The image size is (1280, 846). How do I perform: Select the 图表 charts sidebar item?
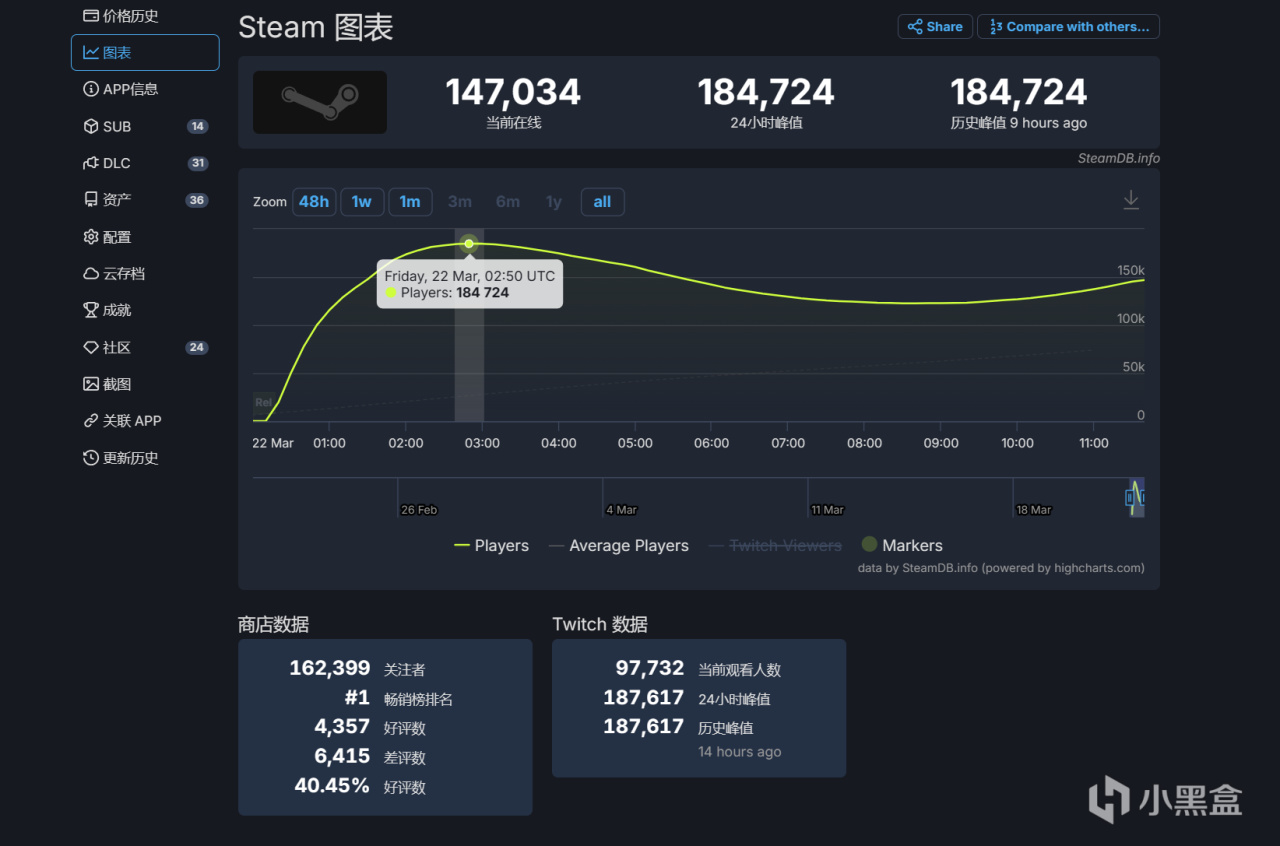pos(145,53)
